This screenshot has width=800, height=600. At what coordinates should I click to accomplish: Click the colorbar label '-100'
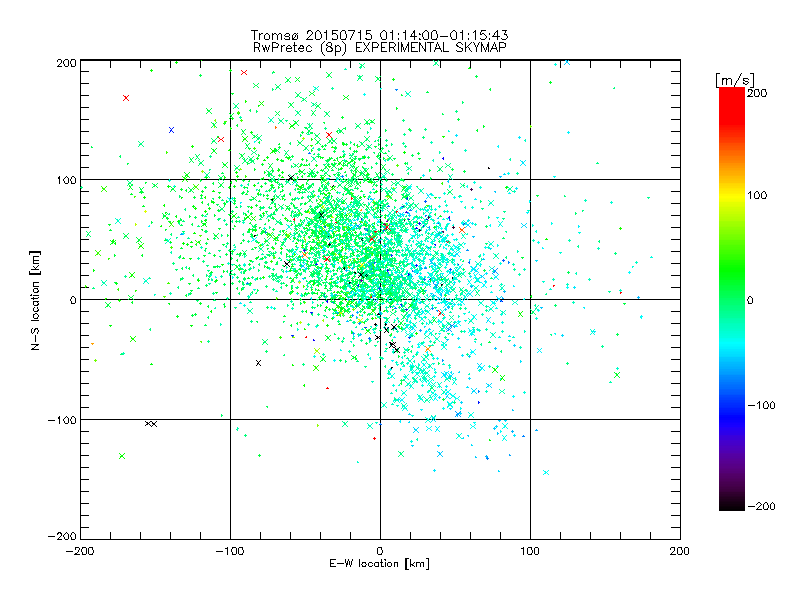pyautogui.click(x=761, y=405)
